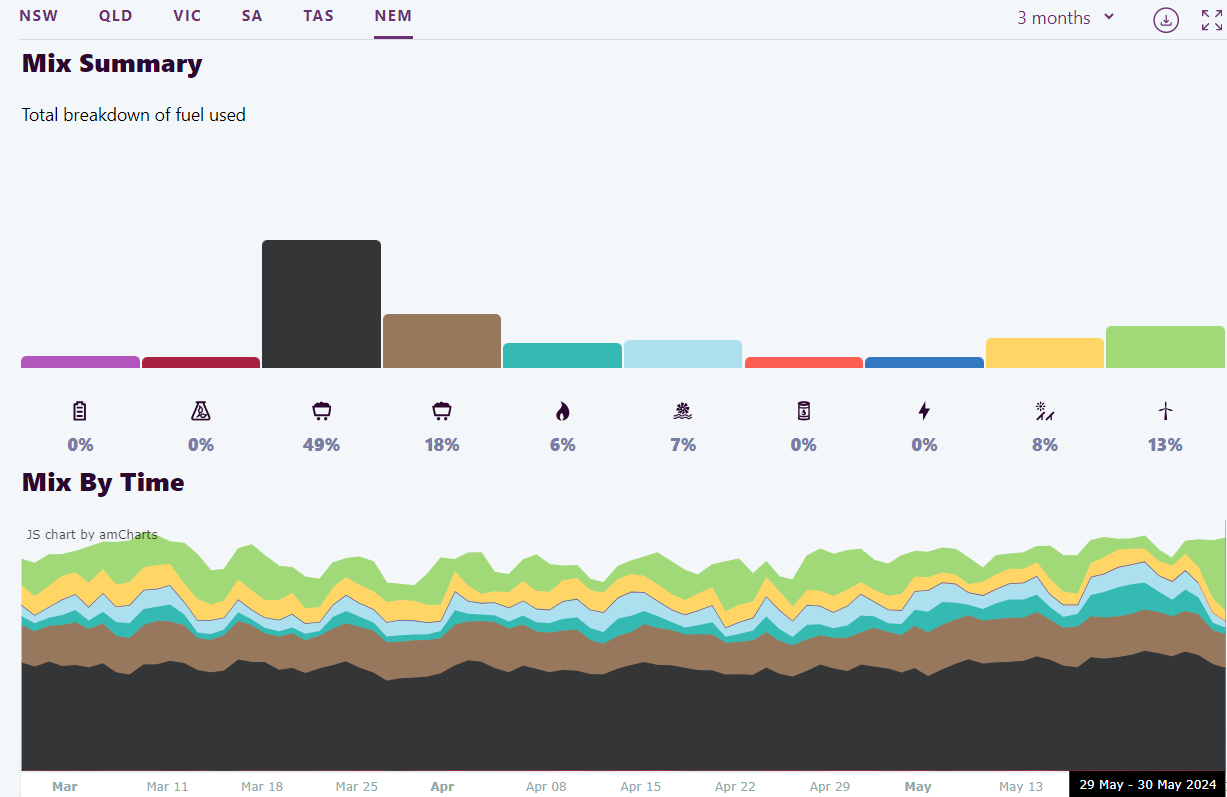Expand the view with the fullscreen icon

click(1211, 20)
